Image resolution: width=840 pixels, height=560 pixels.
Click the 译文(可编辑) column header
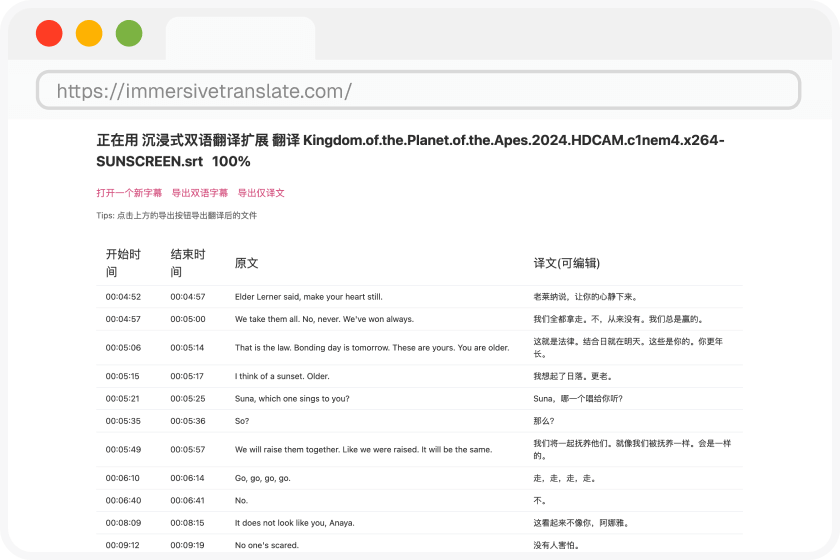566,263
